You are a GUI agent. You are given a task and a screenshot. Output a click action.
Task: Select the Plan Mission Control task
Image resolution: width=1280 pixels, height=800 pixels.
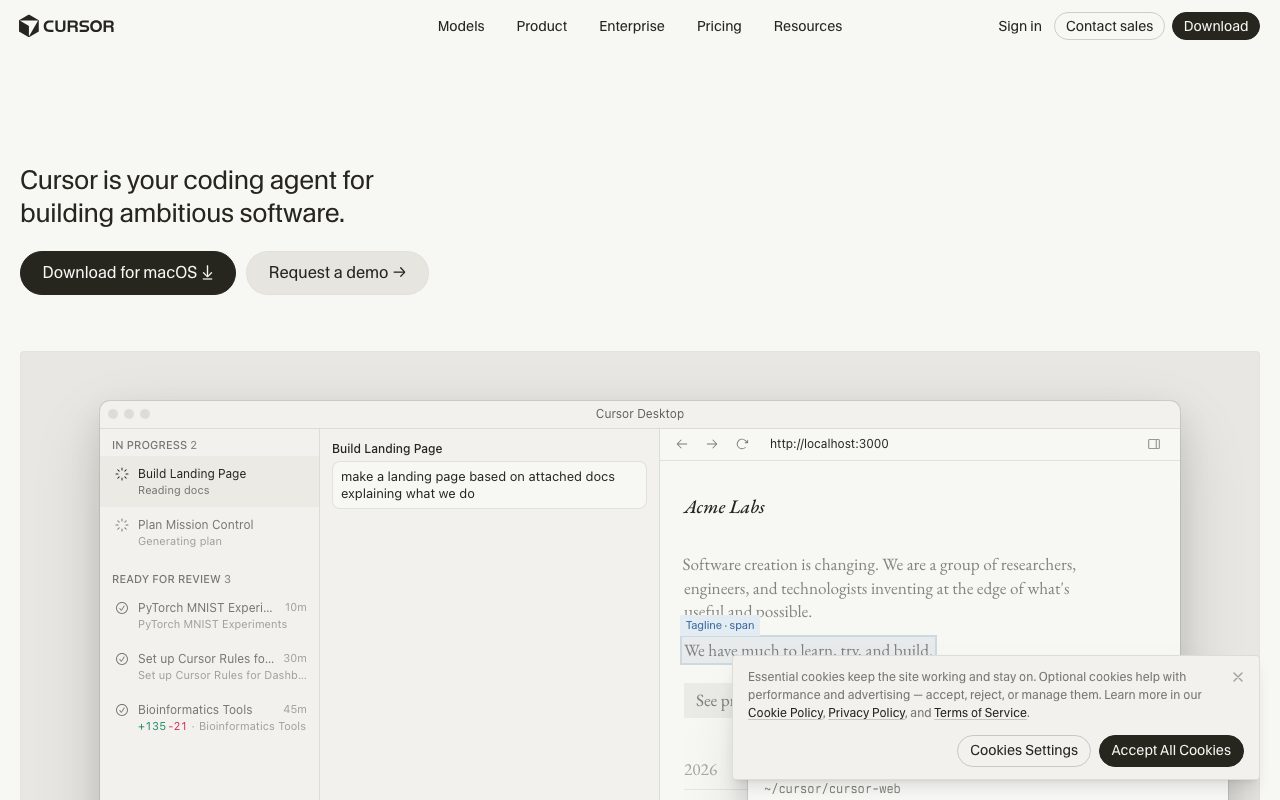tap(210, 532)
